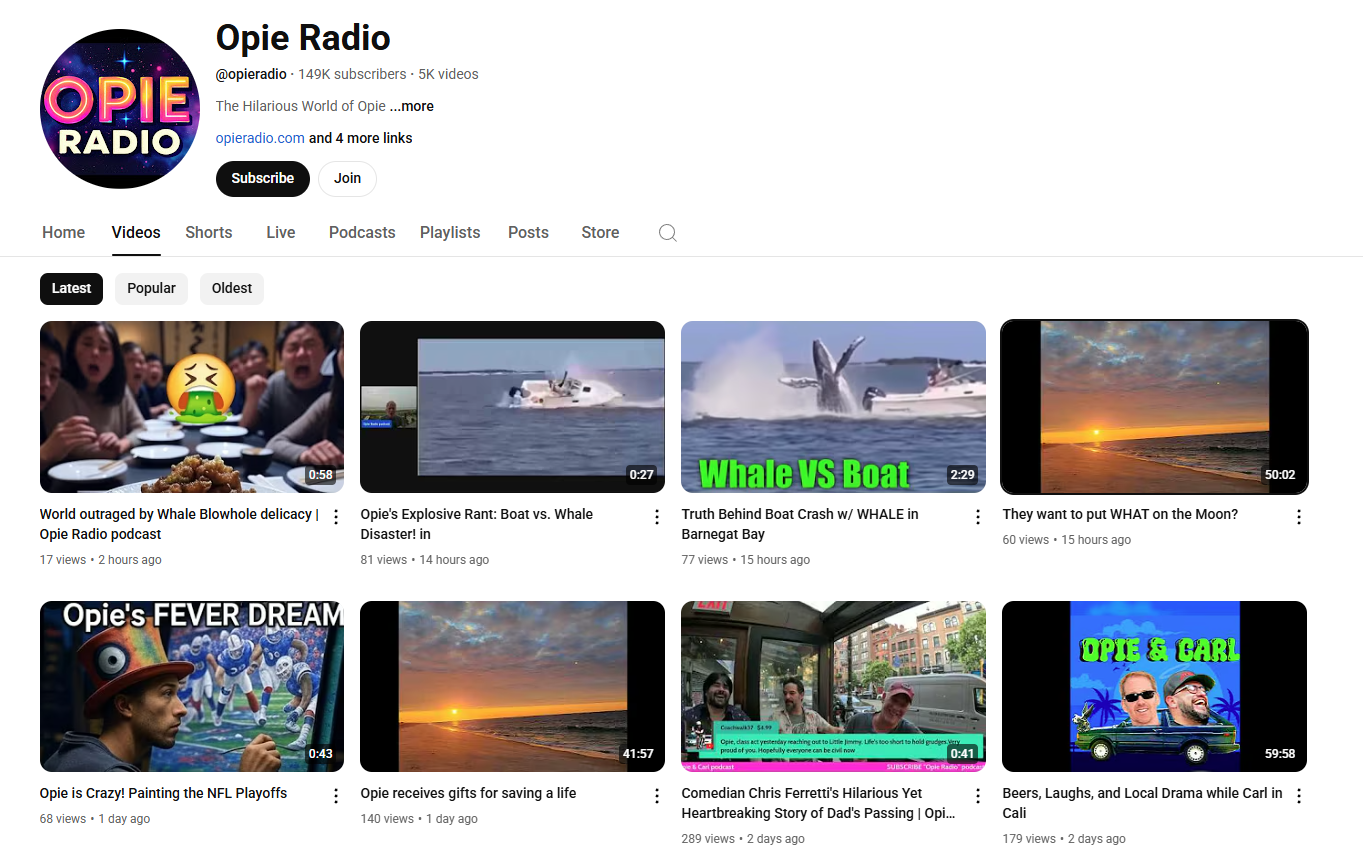Image resolution: width=1363 pixels, height=853 pixels.
Task: Open options menu for They want to put WHAT video
Action: [x=1299, y=517]
